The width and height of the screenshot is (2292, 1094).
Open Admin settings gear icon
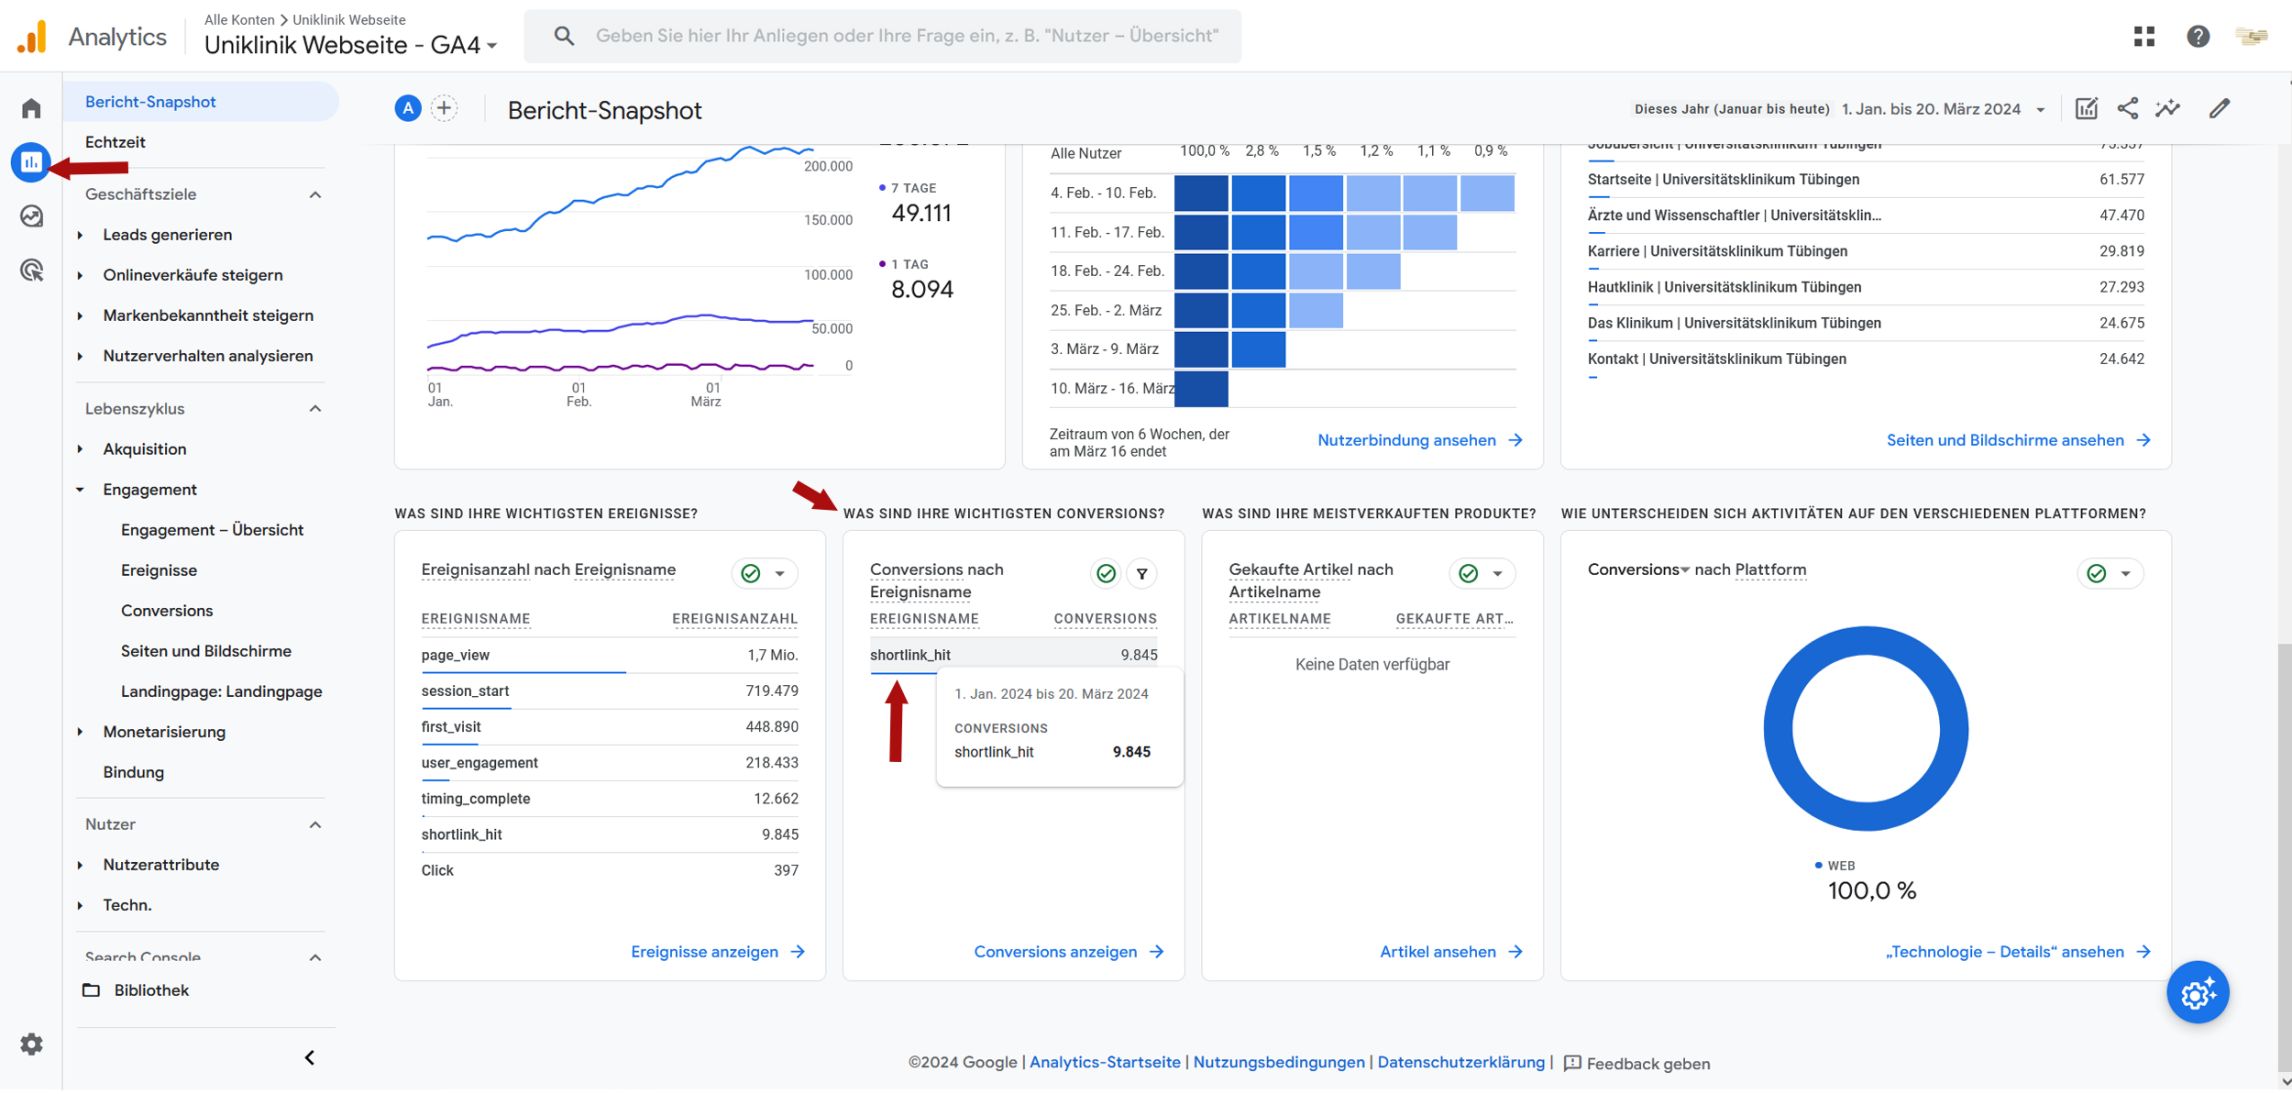31,1044
